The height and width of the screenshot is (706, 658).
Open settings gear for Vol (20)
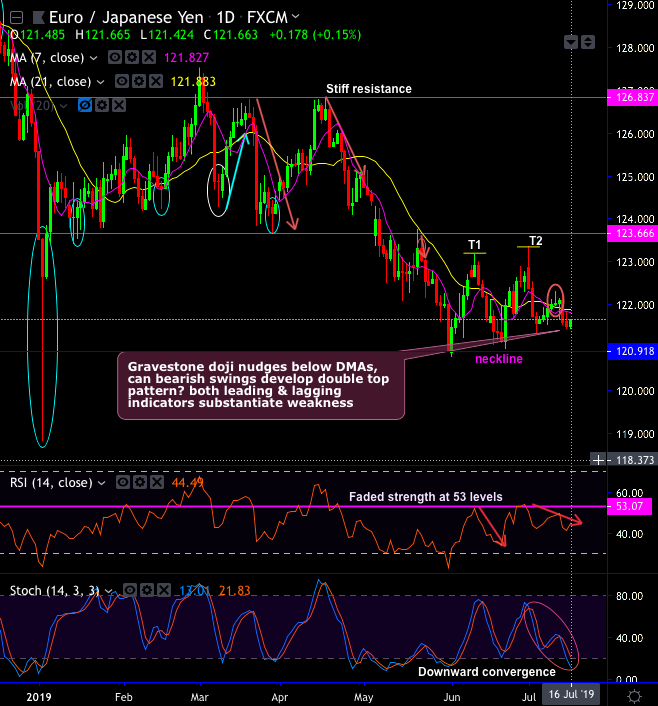[x=102, y=105]
